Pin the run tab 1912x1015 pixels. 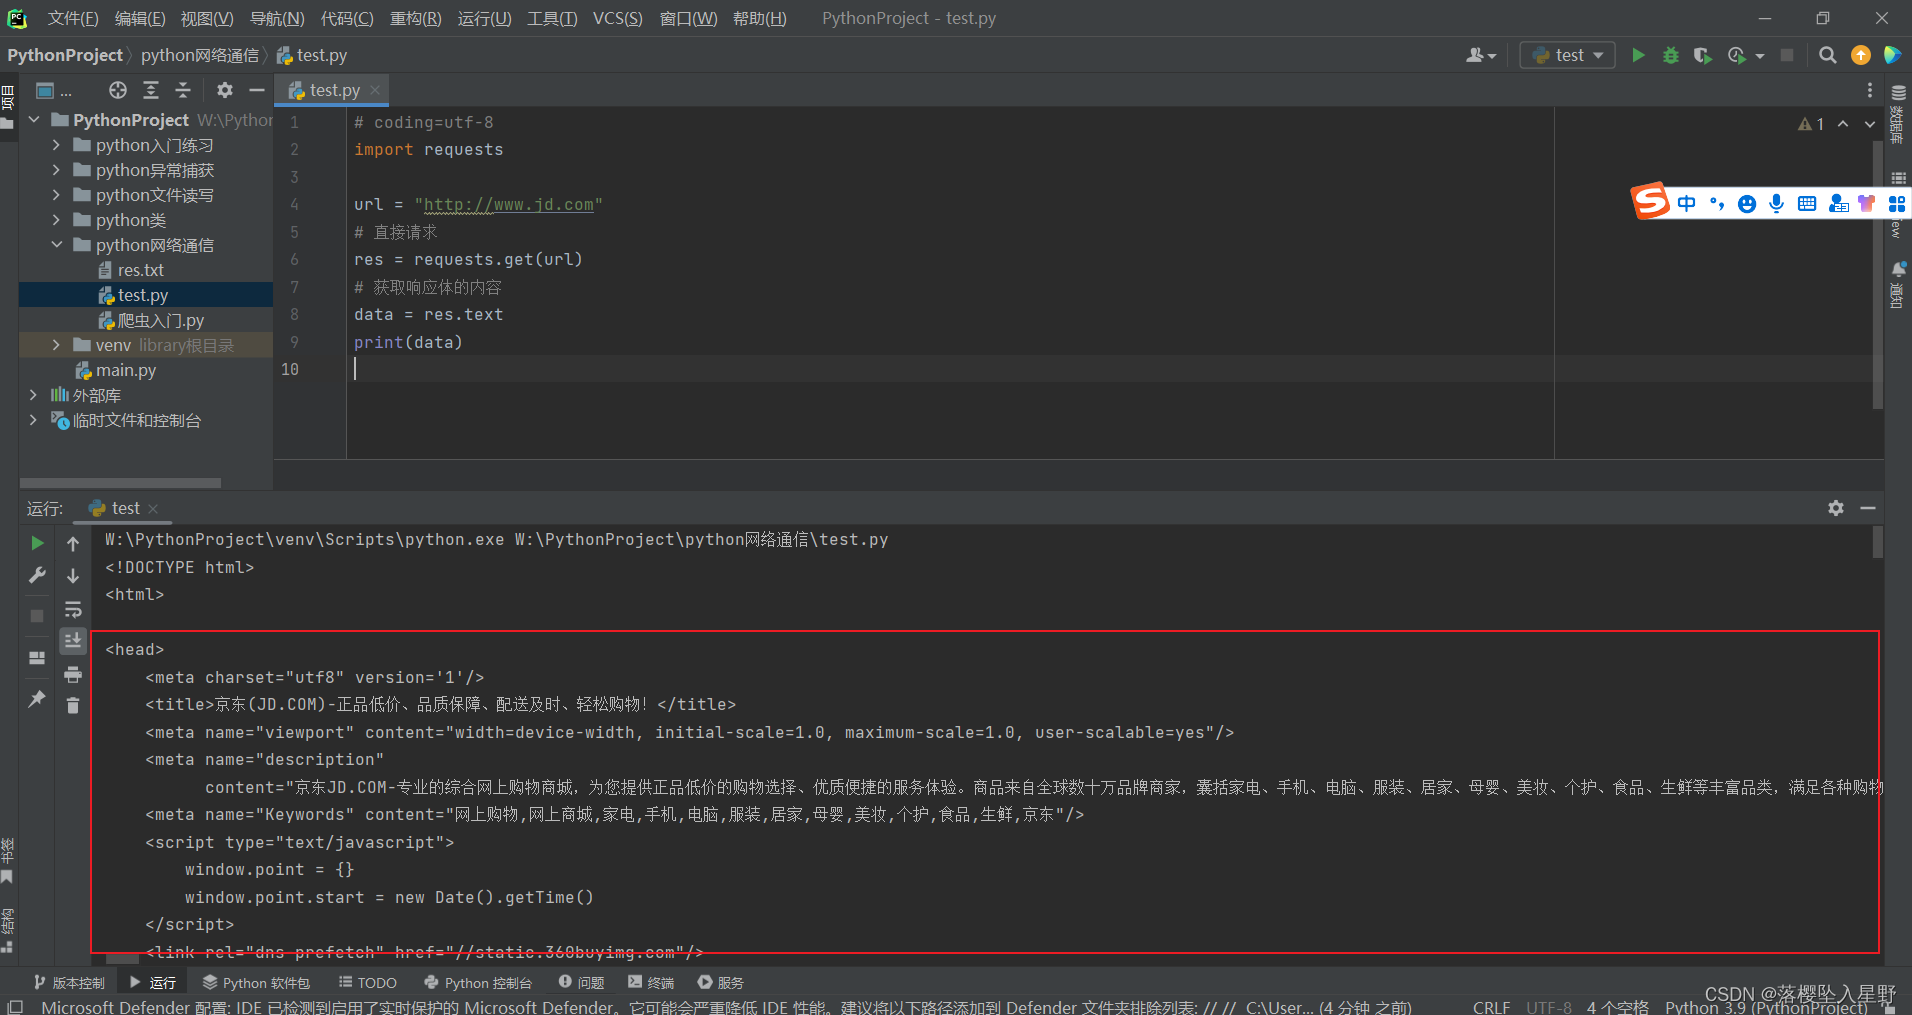click(37, 699)
